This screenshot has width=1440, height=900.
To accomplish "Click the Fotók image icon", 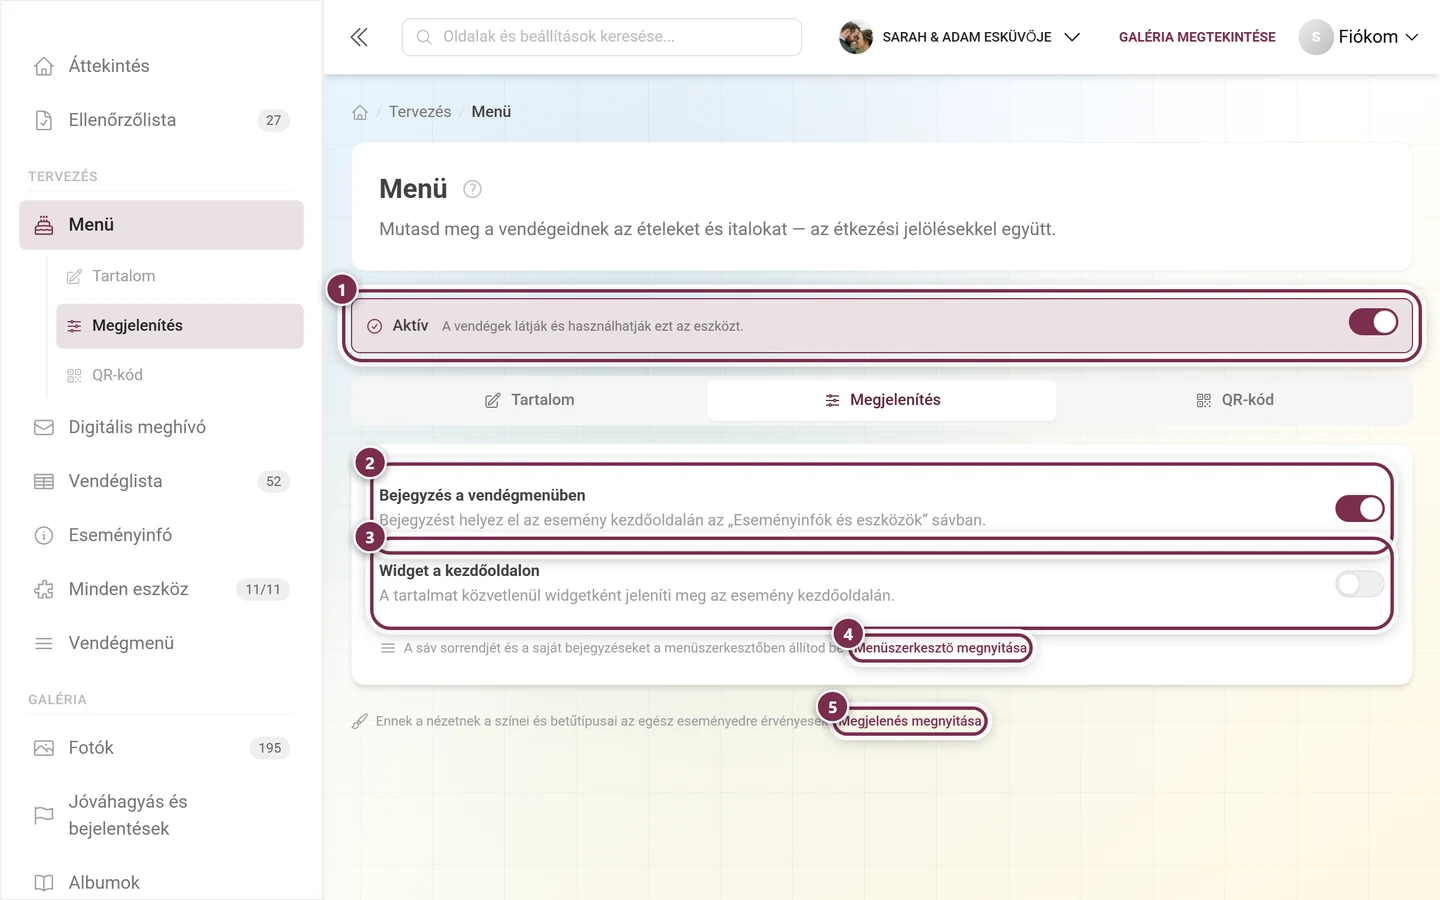I will click(44, 748).
